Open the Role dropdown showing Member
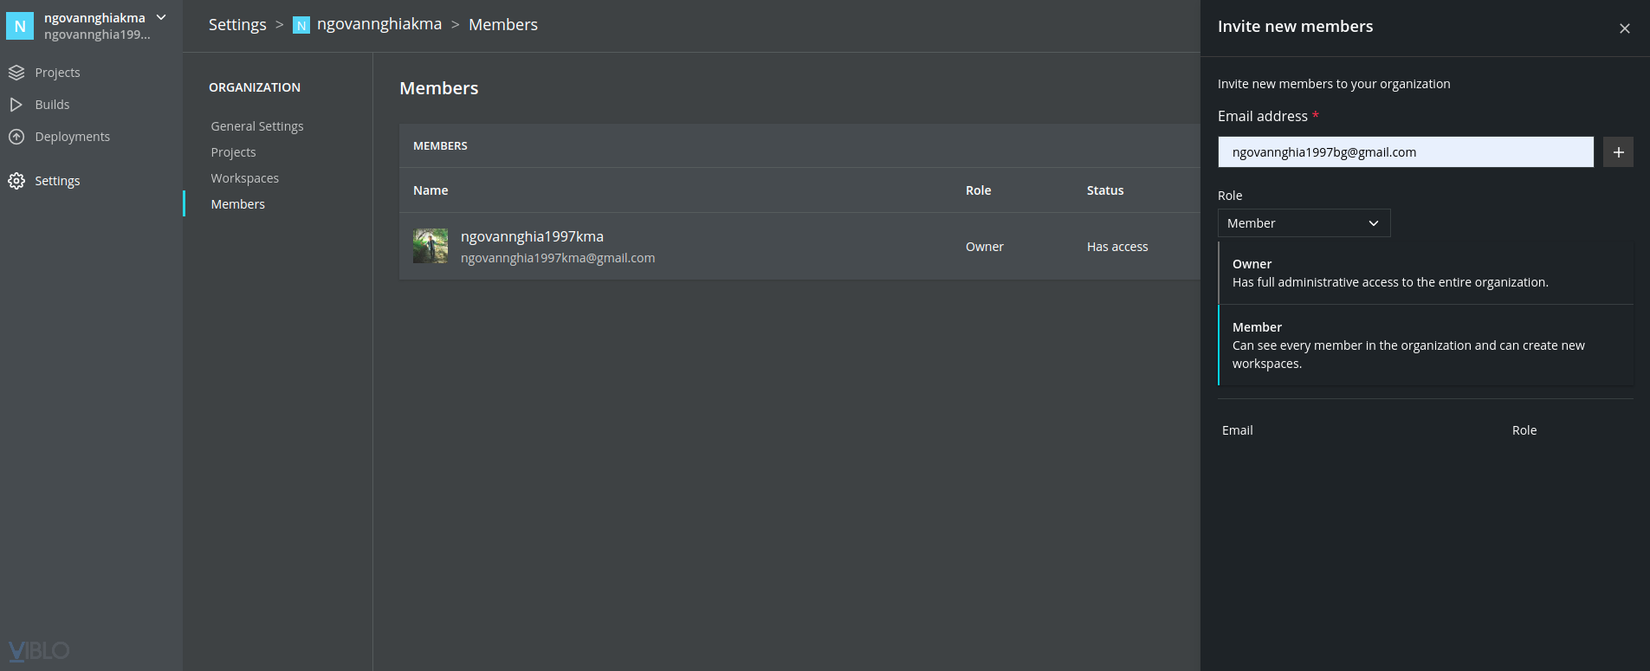Viewport: 1650px width, 671px height. point(1303,223)
